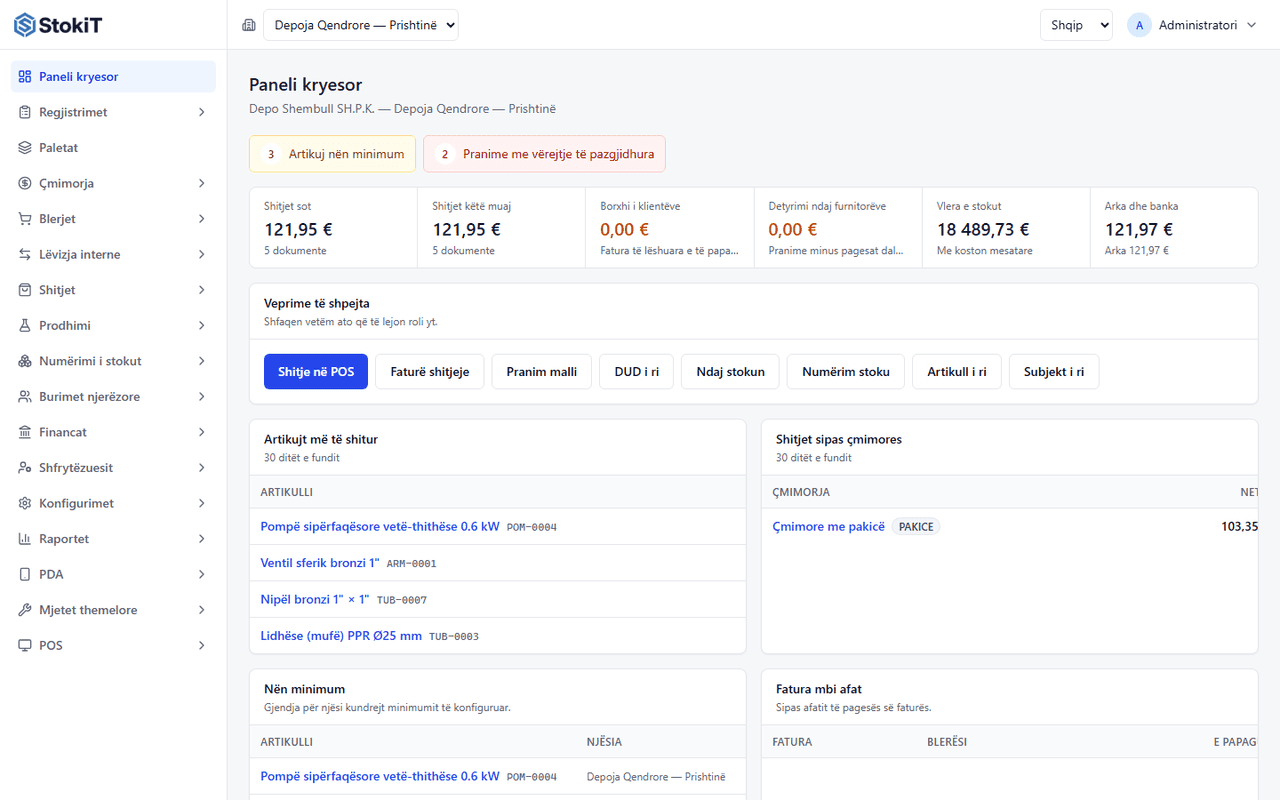
Task: Click the Shfrytëzuesit user settings icon
Action: (x=25, y=468)
